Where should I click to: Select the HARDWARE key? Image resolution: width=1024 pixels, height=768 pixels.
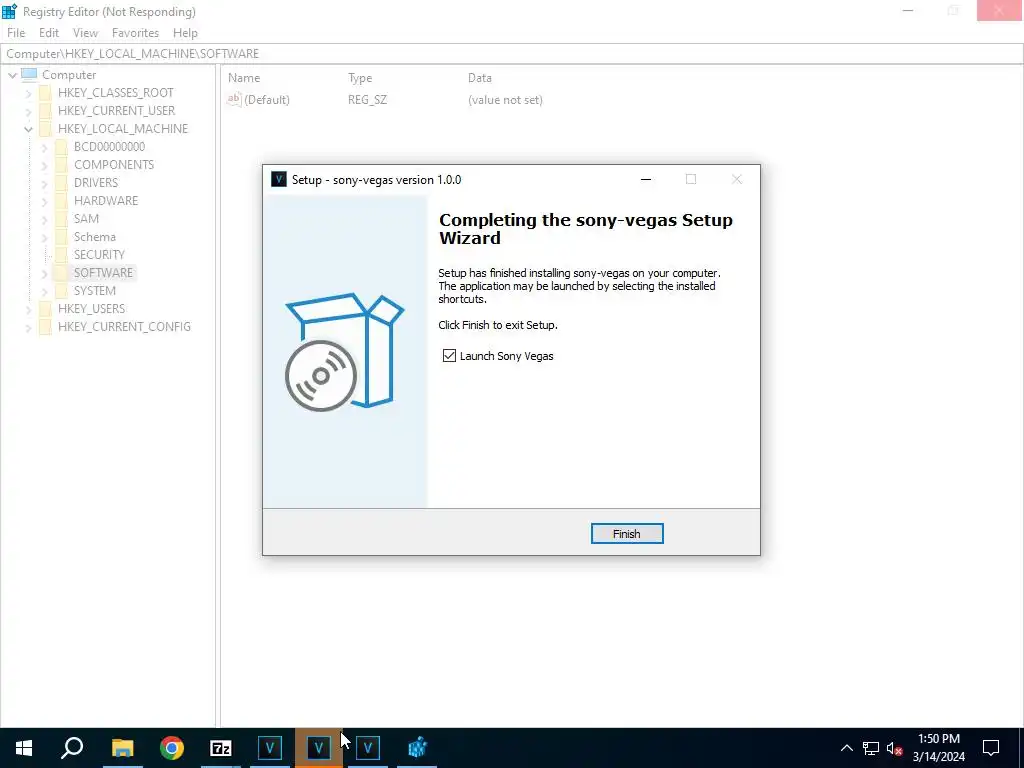click(106, 200)
